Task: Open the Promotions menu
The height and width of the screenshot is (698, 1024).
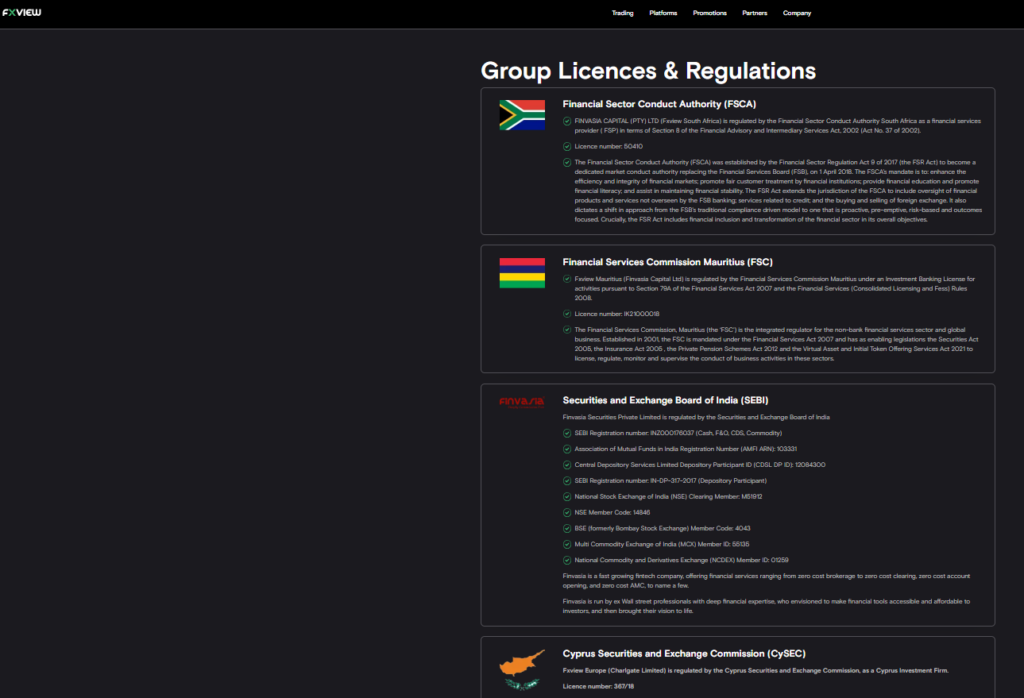Action: [709, 13]
